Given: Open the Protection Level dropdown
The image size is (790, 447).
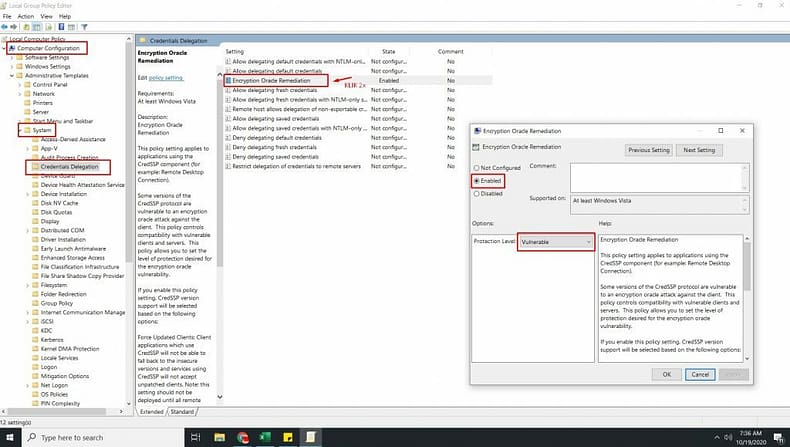Looking at the screenshot, I should pos(556,242).
